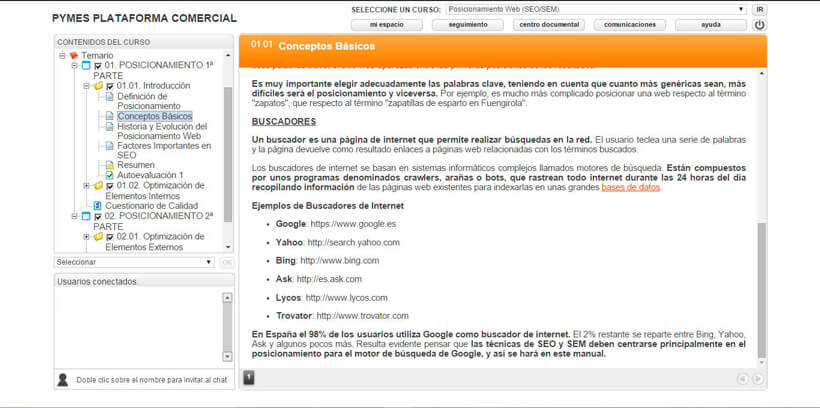Click the course tree scrollbar thumb
Screen dimensions: 820x408
227,154
